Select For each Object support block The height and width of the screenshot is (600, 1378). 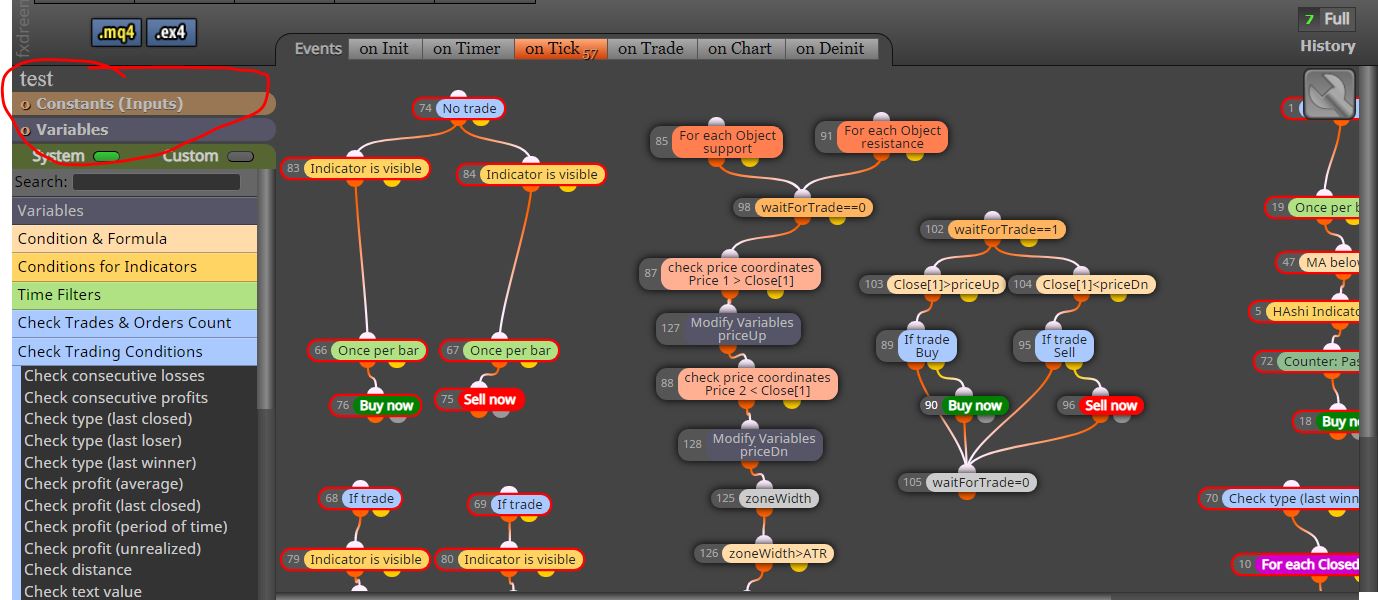coord(716,142)
